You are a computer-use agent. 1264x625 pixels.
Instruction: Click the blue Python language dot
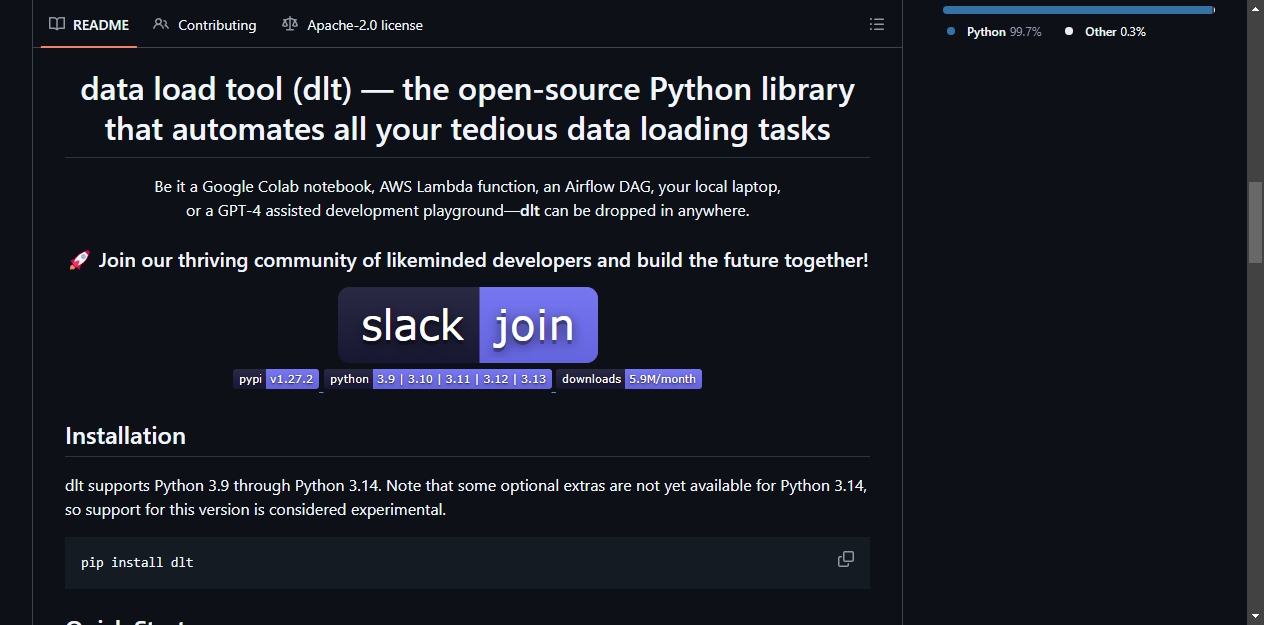pyautogui.click(x=951, y=32)
